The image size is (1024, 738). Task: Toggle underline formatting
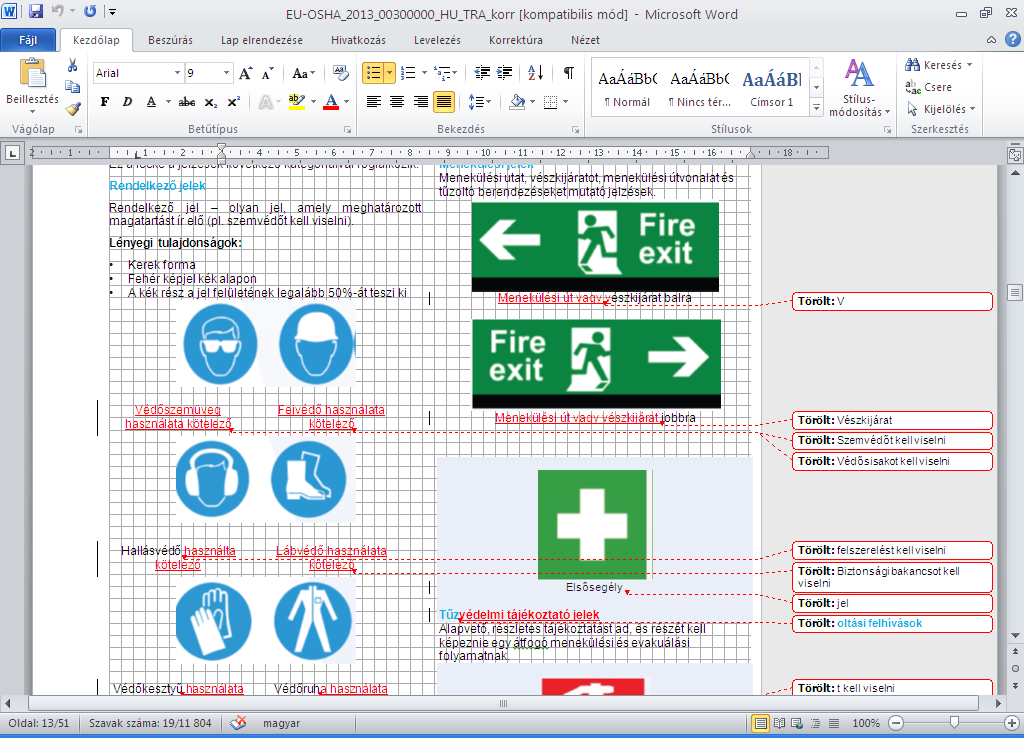click(x=152, y=102)
